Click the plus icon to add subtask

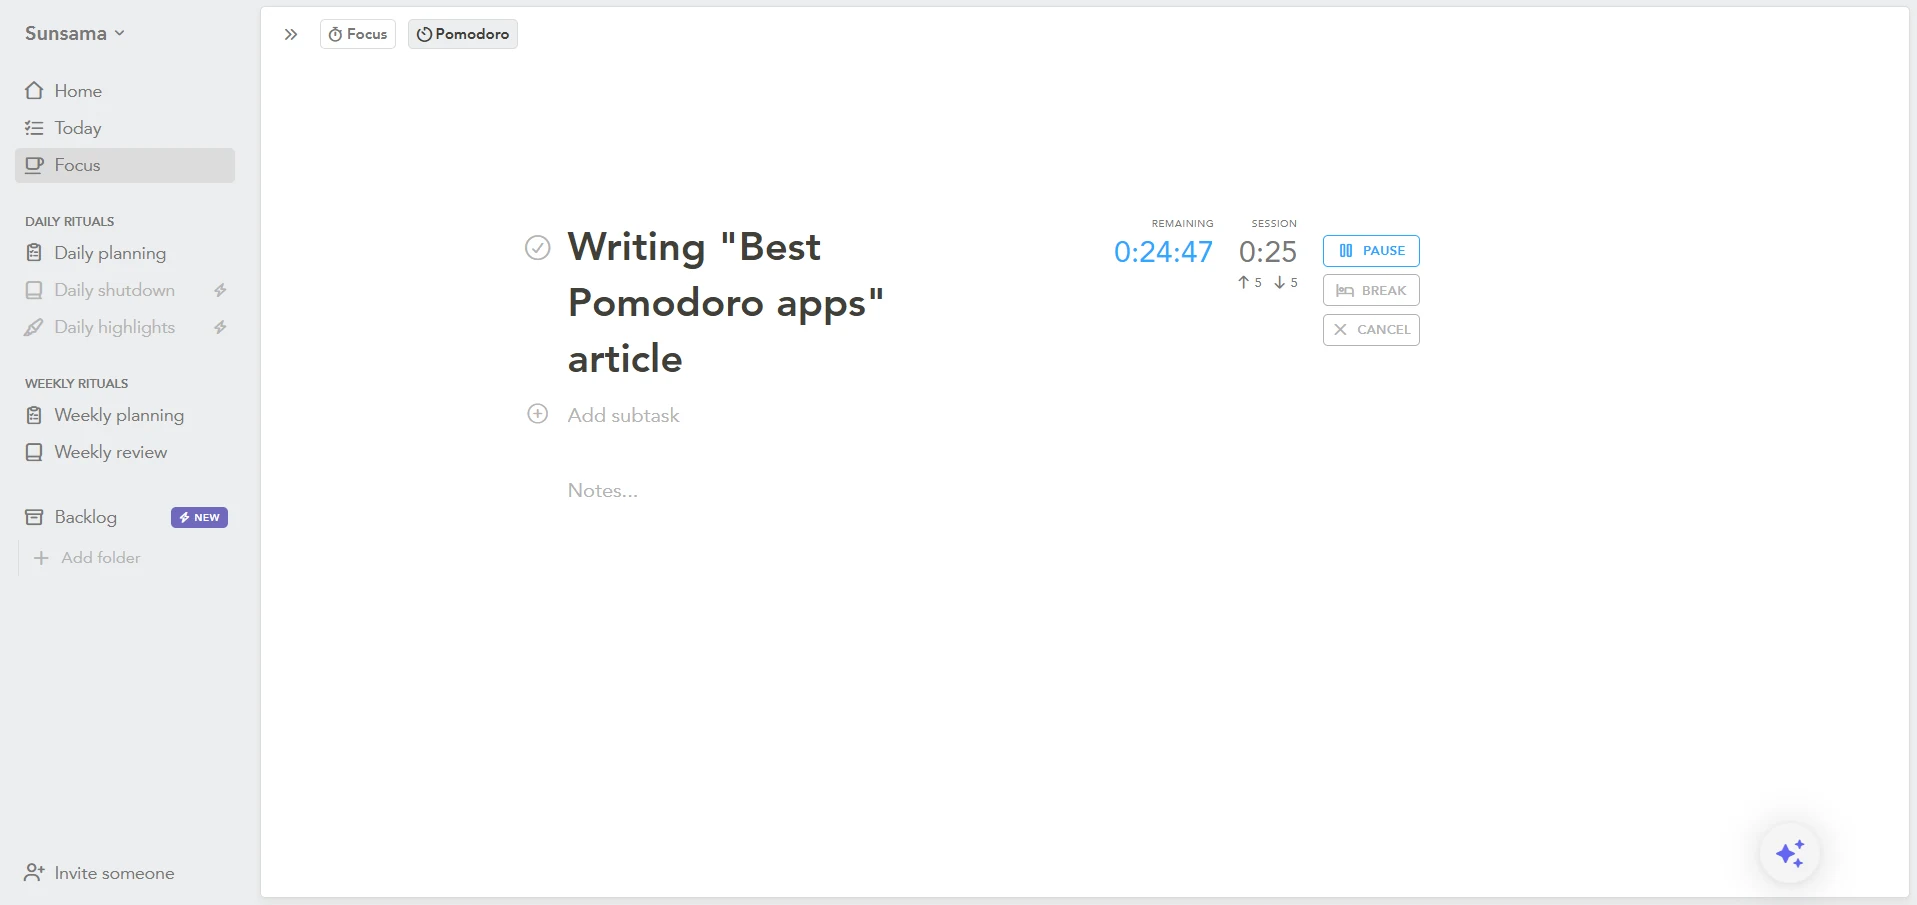(538, 414)
